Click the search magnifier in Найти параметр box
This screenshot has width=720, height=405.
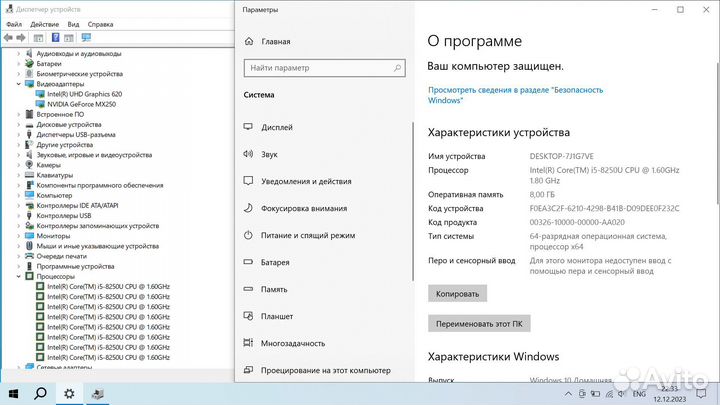tap(397, 68)
